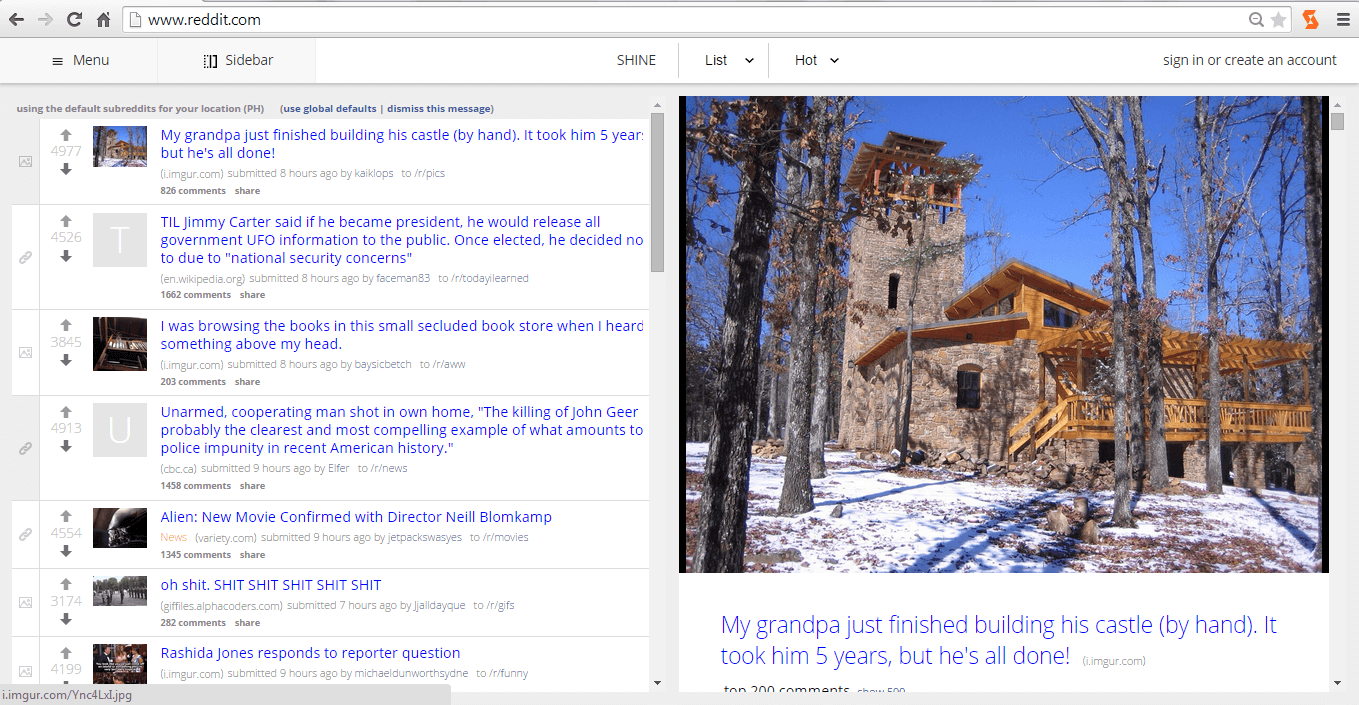Open user kaiklops' profile
Image resolution: width=1359 pixels, height=705 pixels.
point(374,173)
